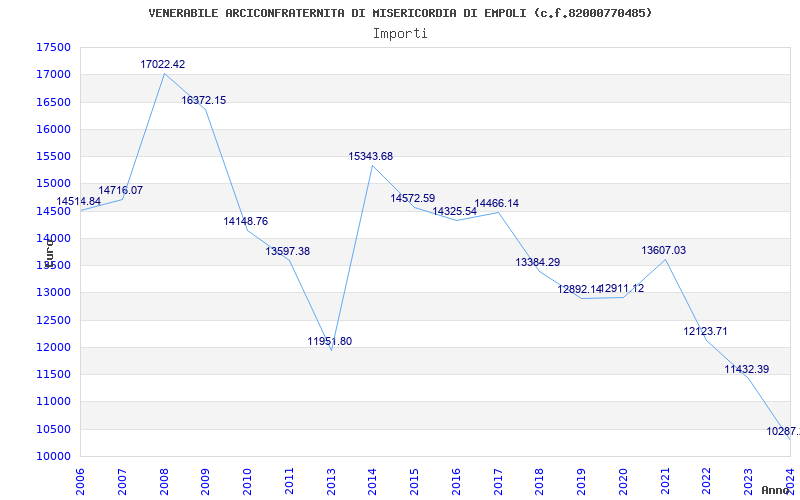Select the data label 17022.42
The height and width of the screenshot is (500, 800).
coord(163,64)
